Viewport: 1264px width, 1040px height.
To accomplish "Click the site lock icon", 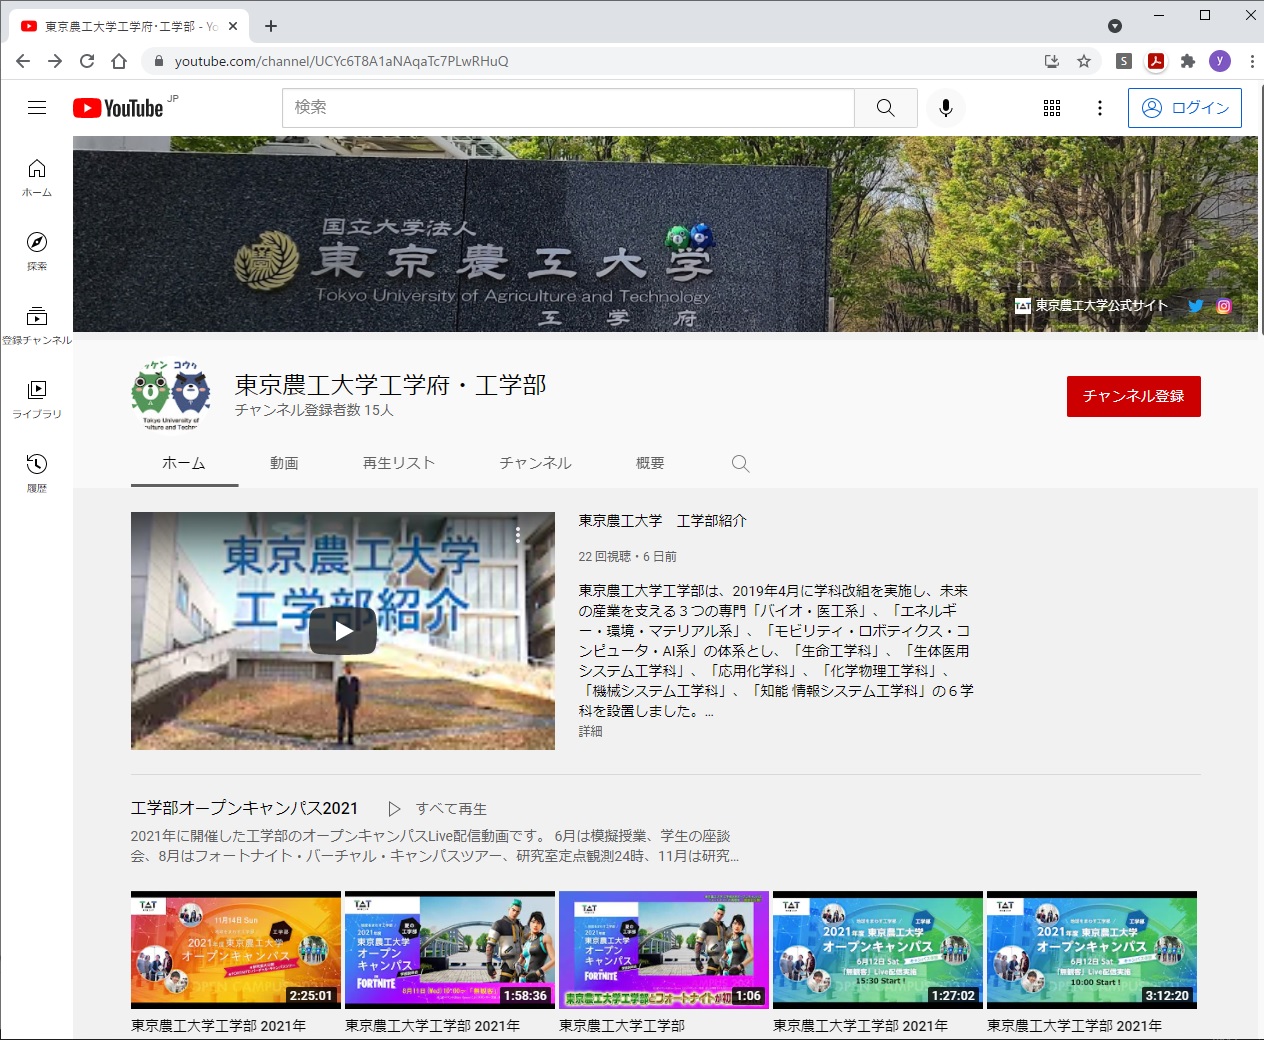I will [158, 61].
